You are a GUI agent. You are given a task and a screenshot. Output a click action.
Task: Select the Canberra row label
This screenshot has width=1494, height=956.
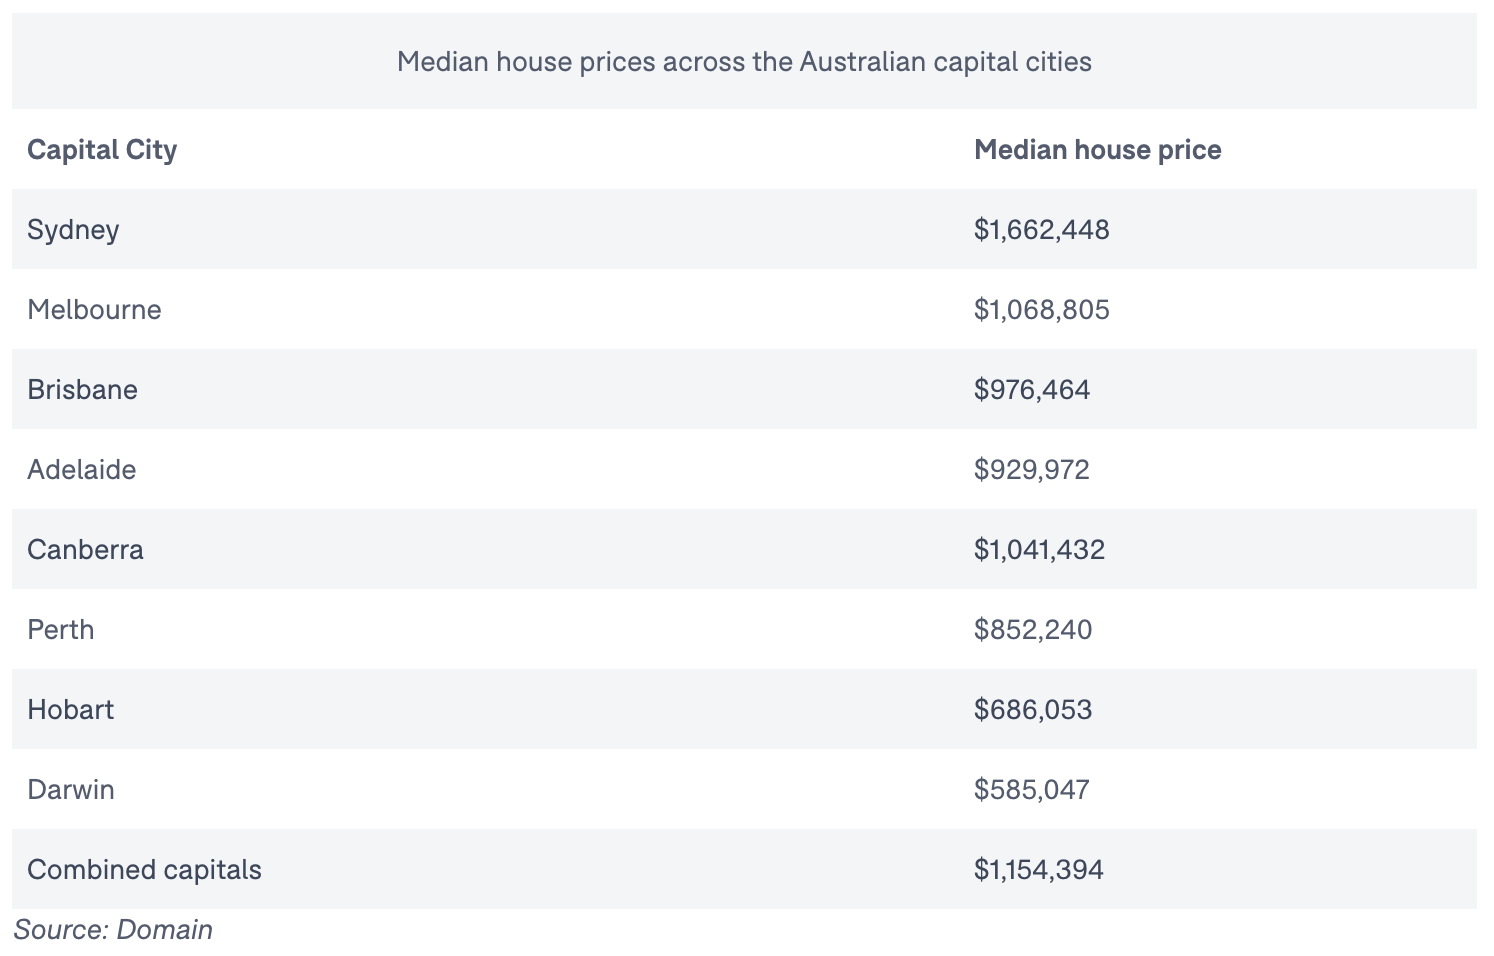coord(85,550)
